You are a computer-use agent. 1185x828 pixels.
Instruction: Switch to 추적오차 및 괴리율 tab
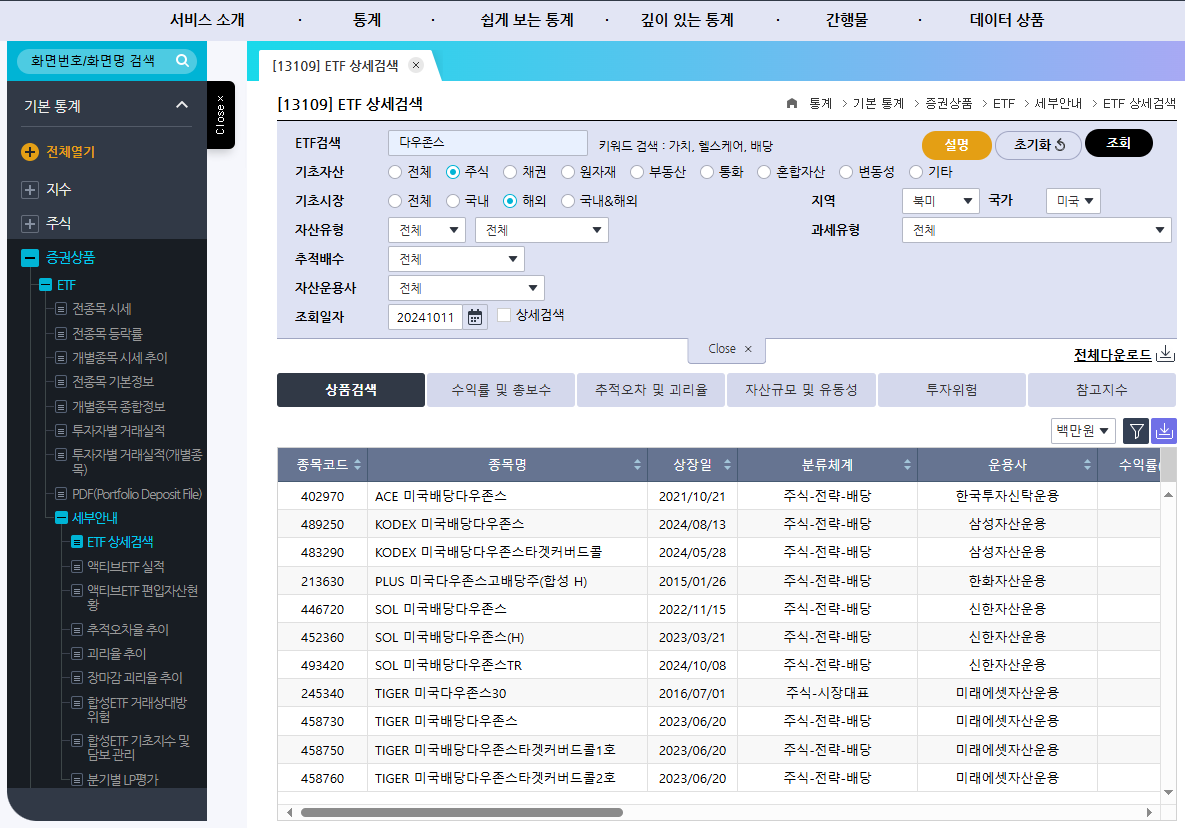point(651,390)
